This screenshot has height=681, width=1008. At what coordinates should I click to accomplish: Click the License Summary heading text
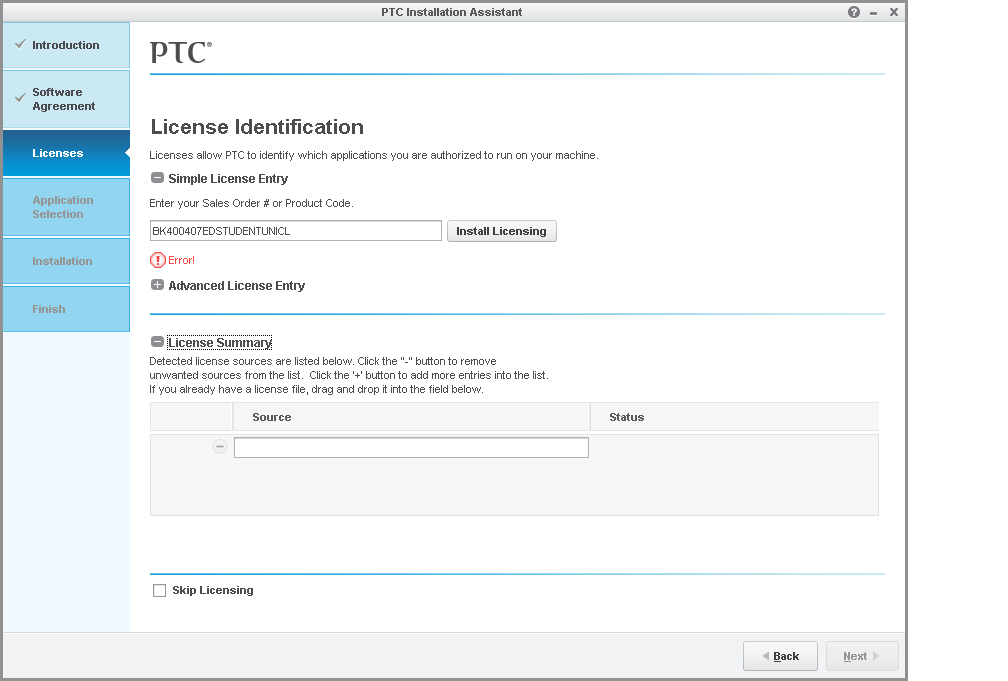[x=220, y=343]
